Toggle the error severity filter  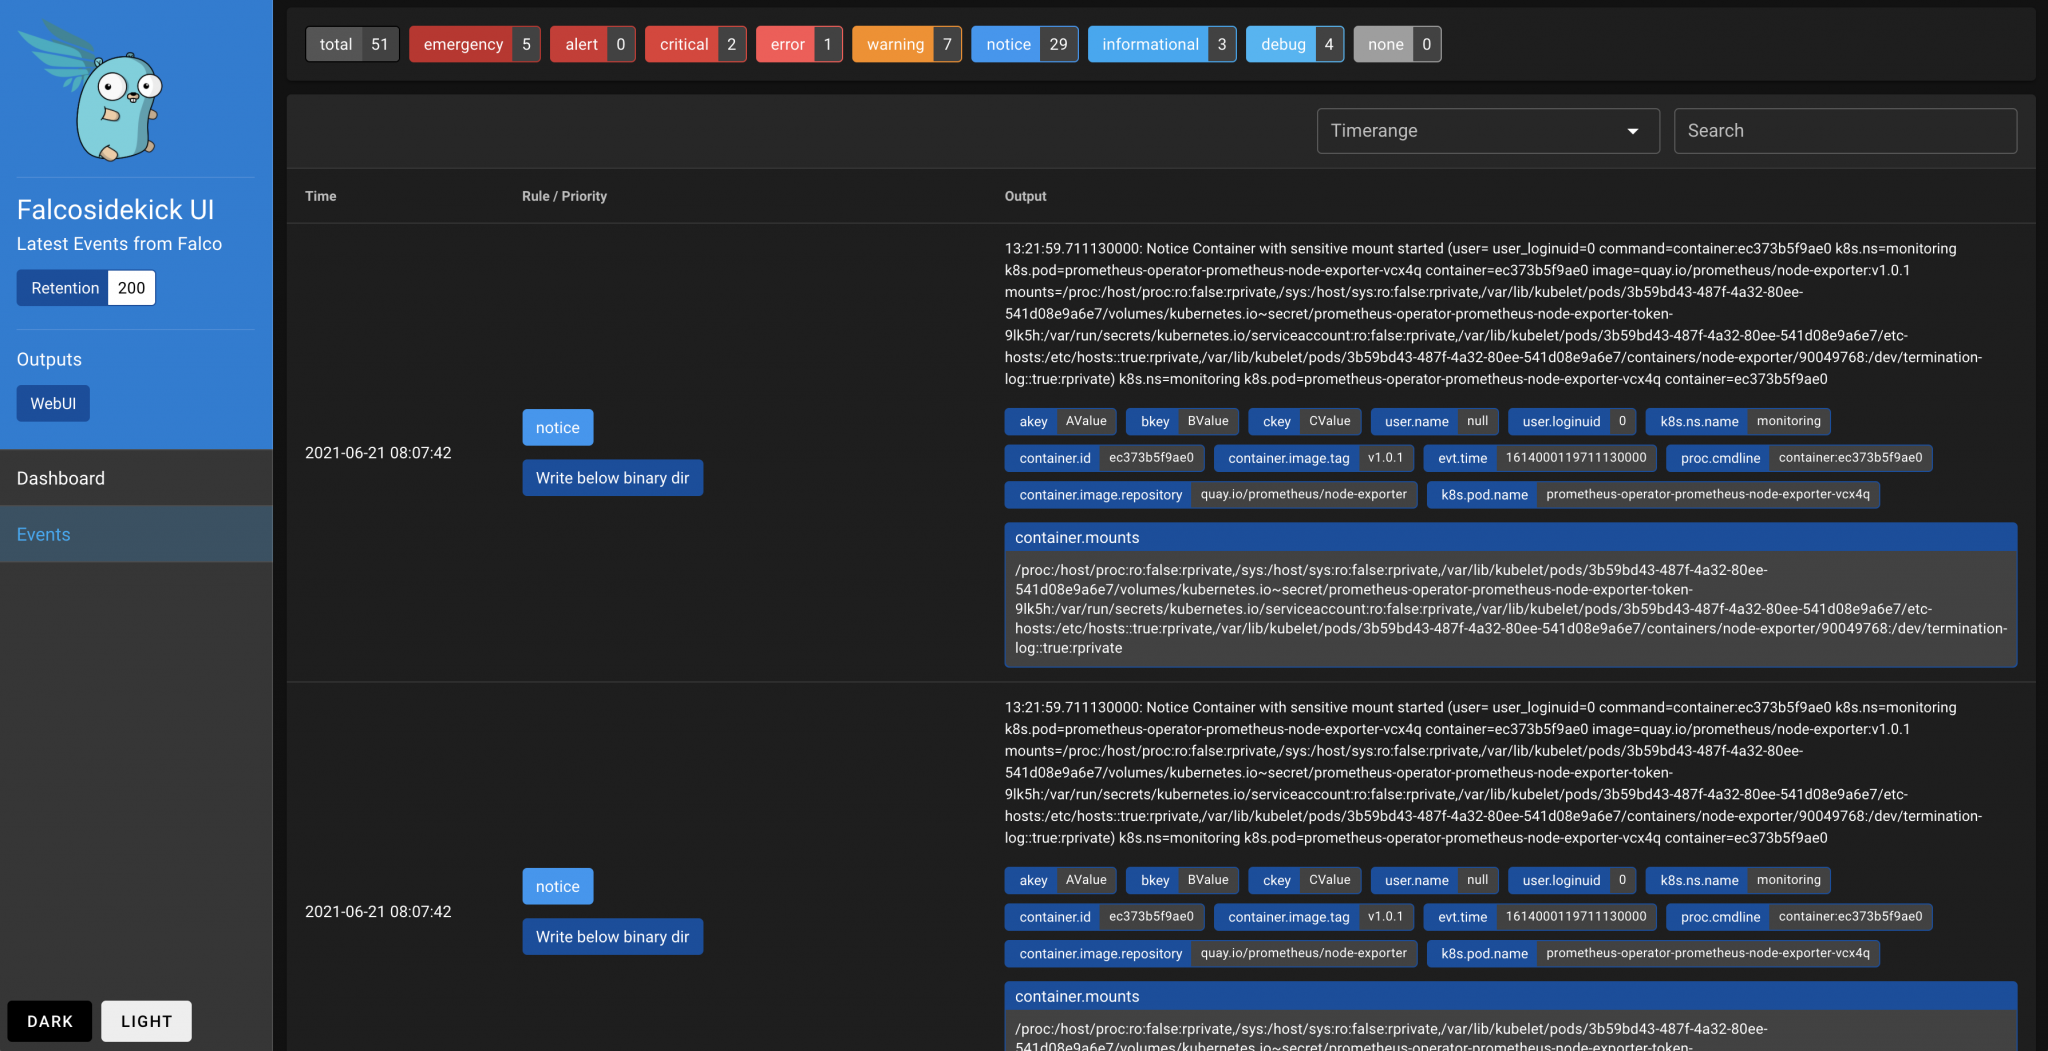coord(798,44)
